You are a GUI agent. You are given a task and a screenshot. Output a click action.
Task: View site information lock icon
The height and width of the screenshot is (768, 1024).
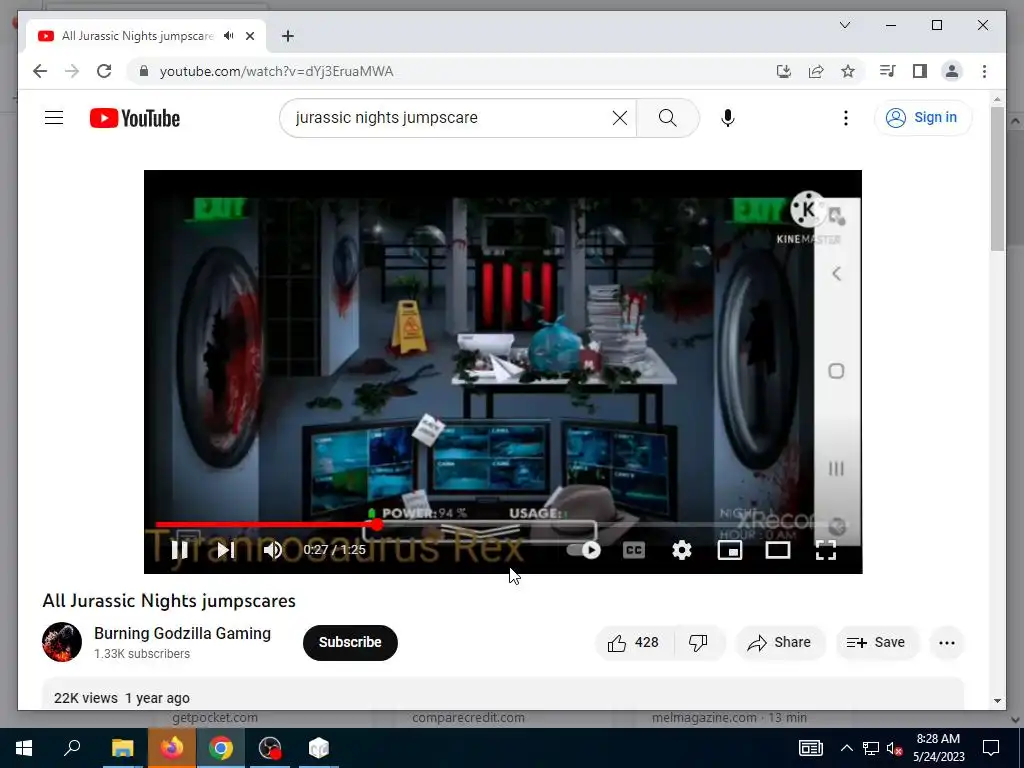(x=144, y=71)
